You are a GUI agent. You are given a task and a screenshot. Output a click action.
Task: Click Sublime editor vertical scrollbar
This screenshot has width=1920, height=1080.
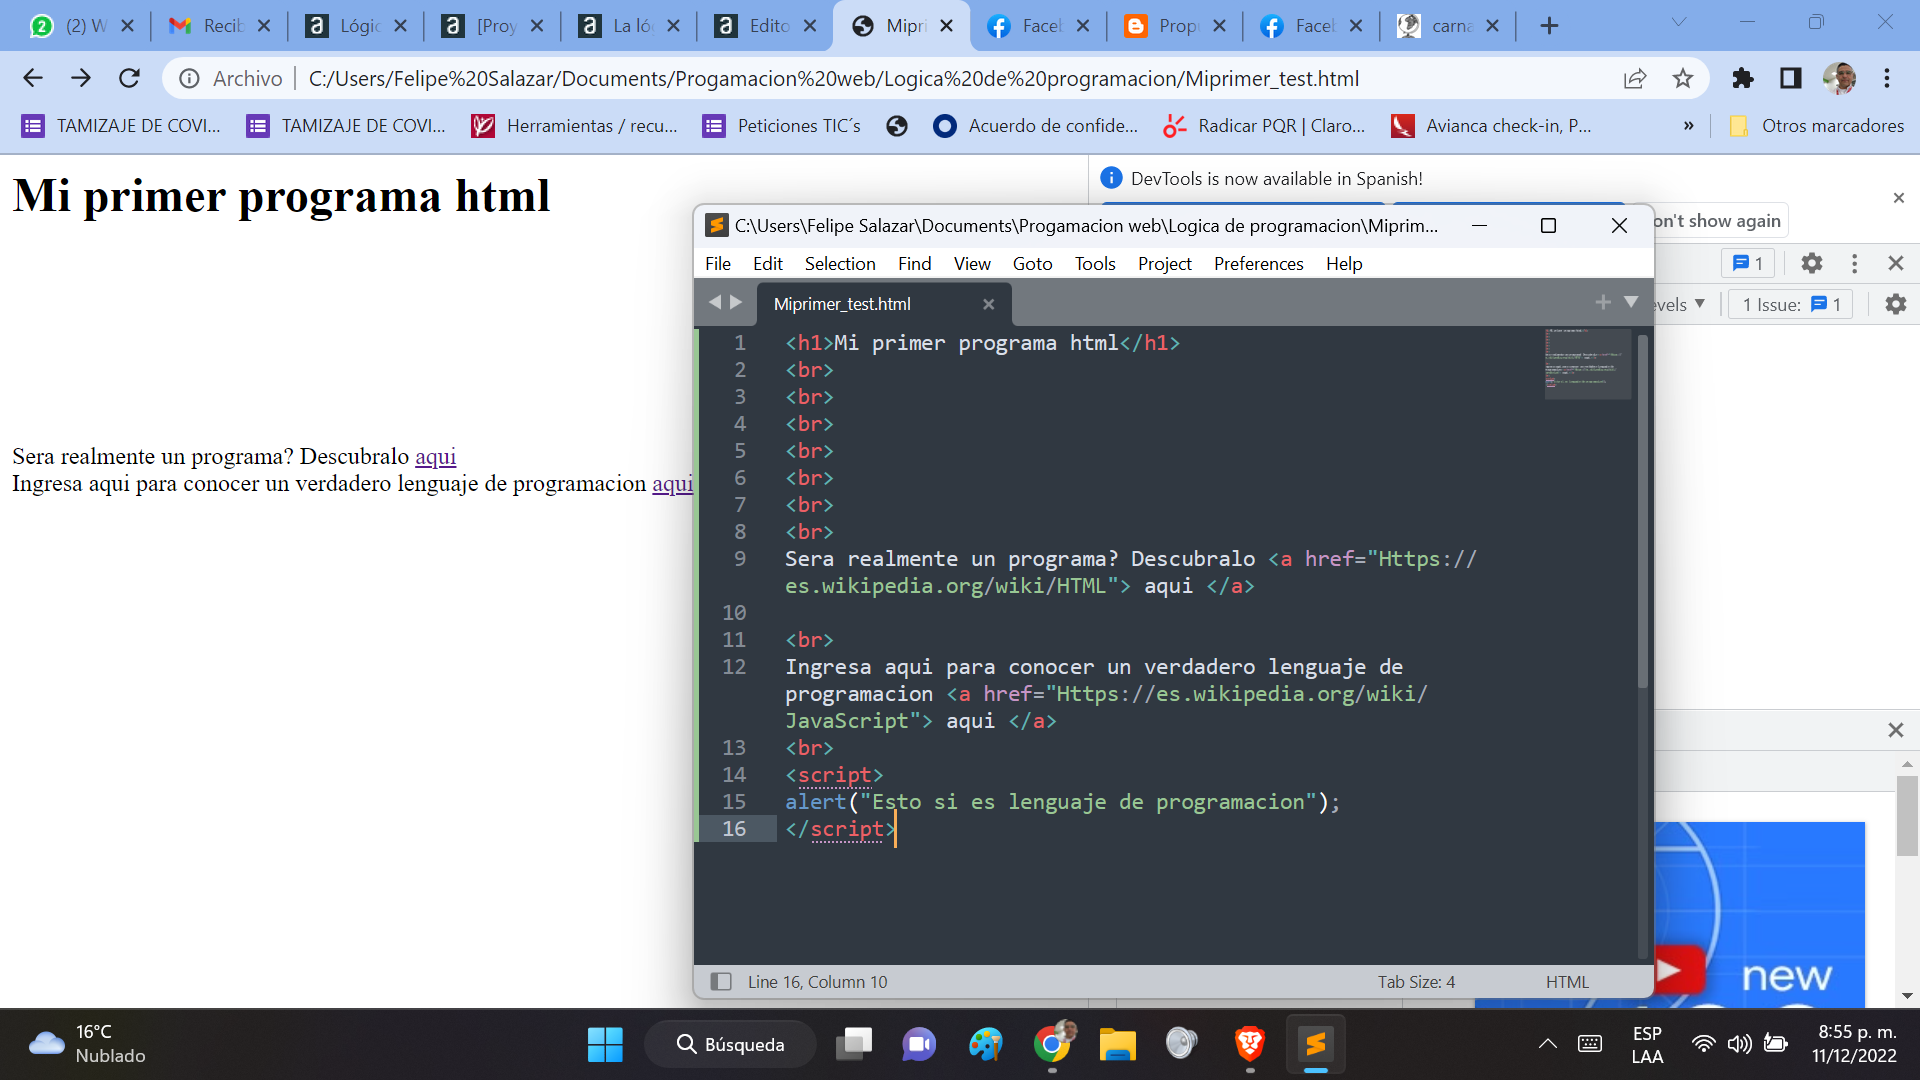pos(1643,510)
